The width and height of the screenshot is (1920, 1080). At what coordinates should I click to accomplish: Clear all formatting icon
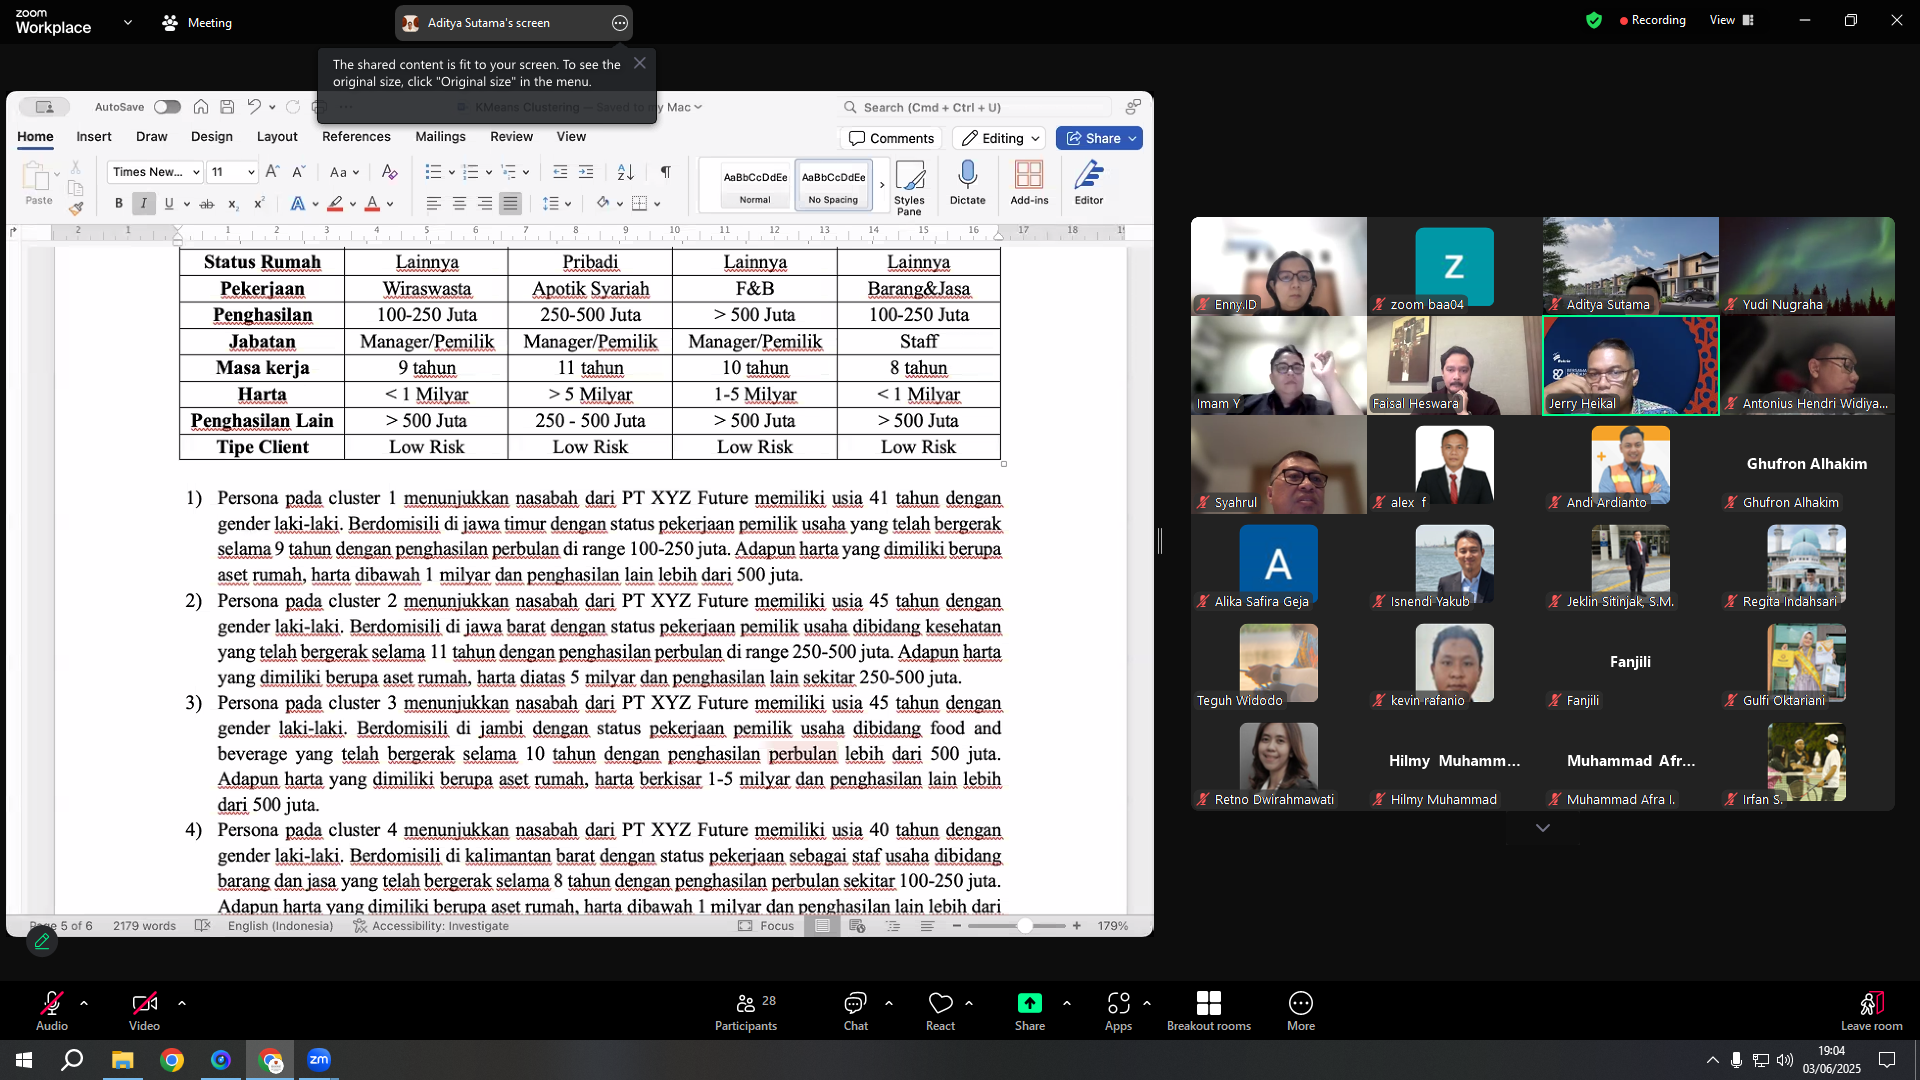[390, 172]
